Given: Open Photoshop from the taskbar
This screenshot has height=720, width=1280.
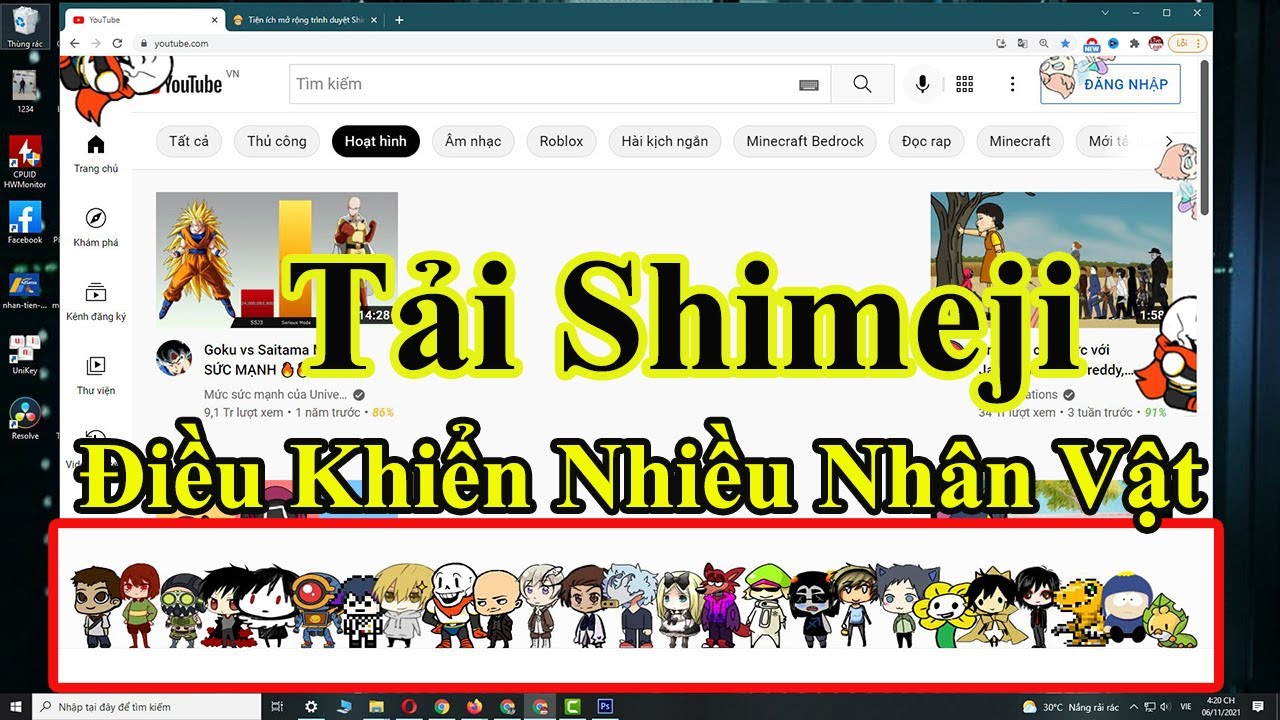Looking at the screenshot, I should click(605, 706).
